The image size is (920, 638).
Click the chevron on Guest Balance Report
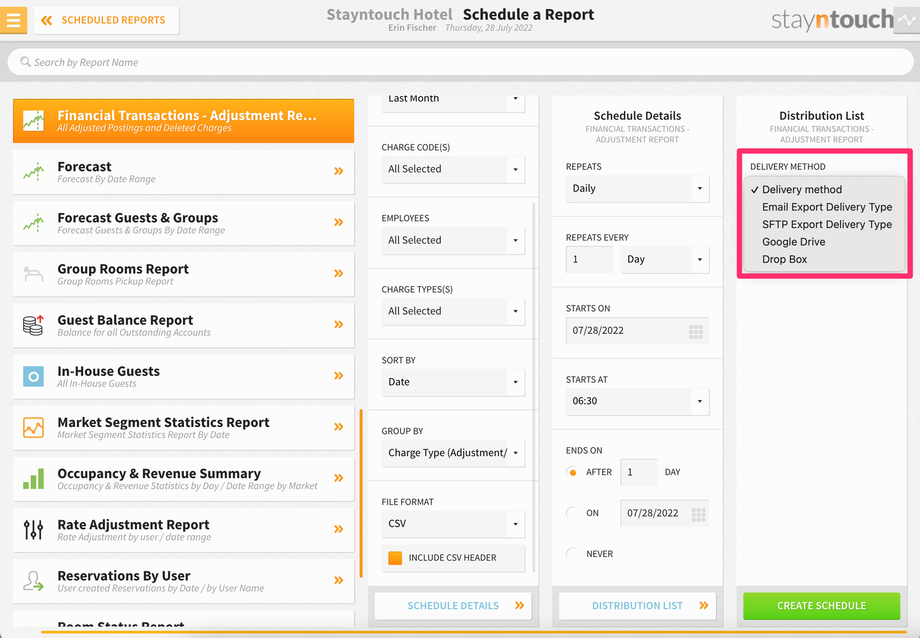[x=339, y=324]
